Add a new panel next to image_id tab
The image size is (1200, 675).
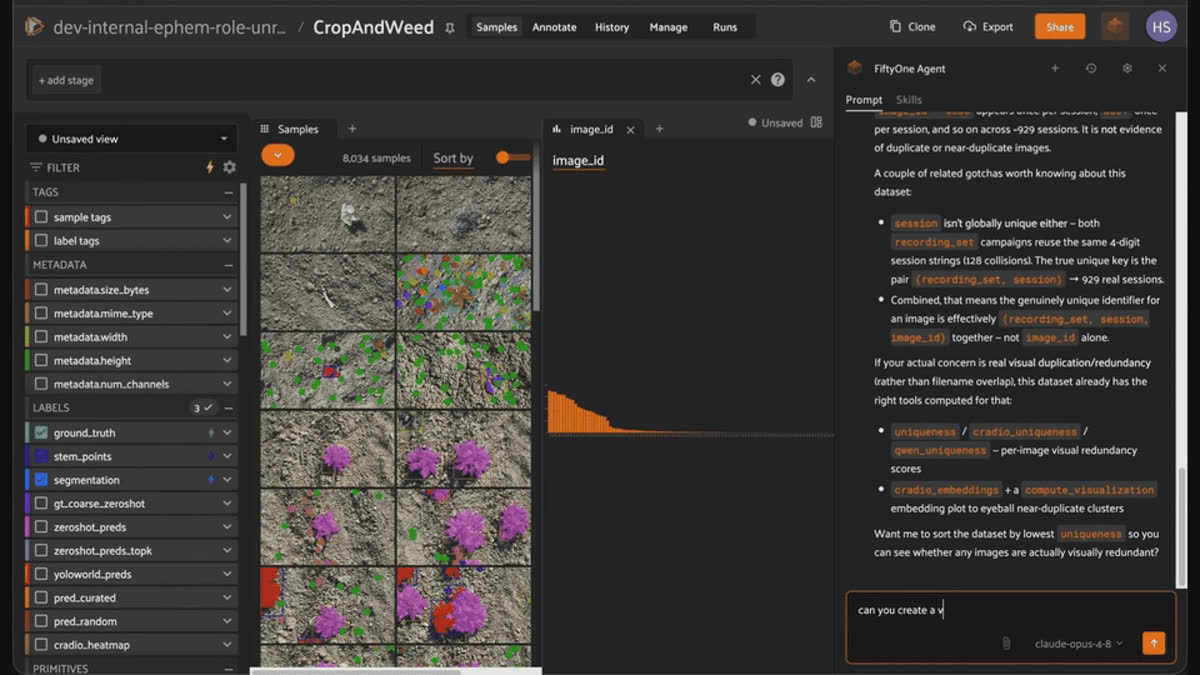659,129
